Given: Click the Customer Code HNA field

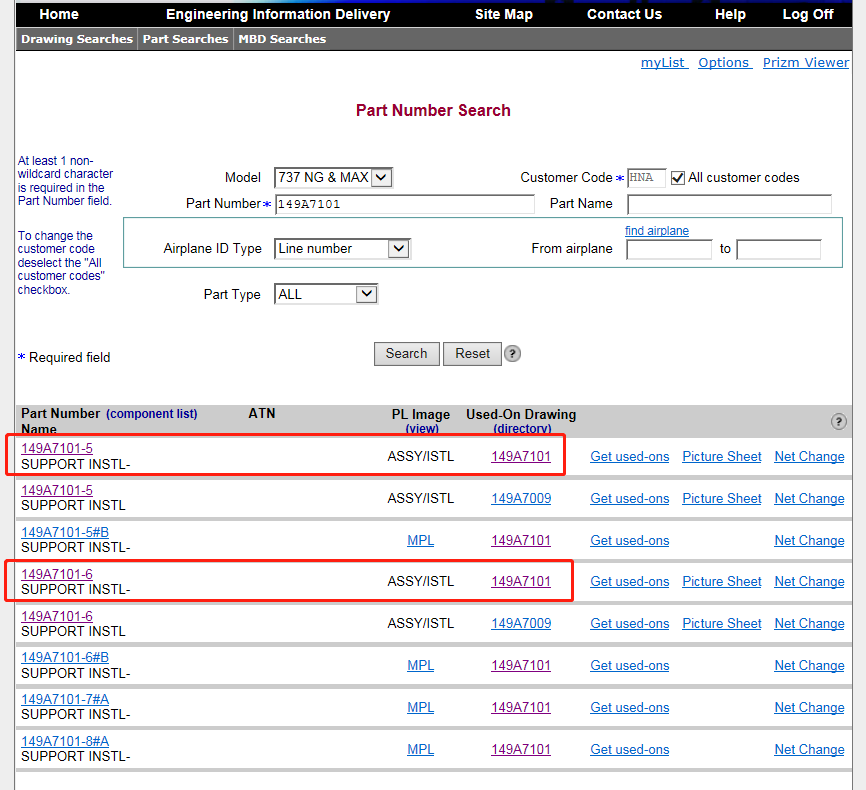Looking at the screenshot, I should (x=646, y=178).
